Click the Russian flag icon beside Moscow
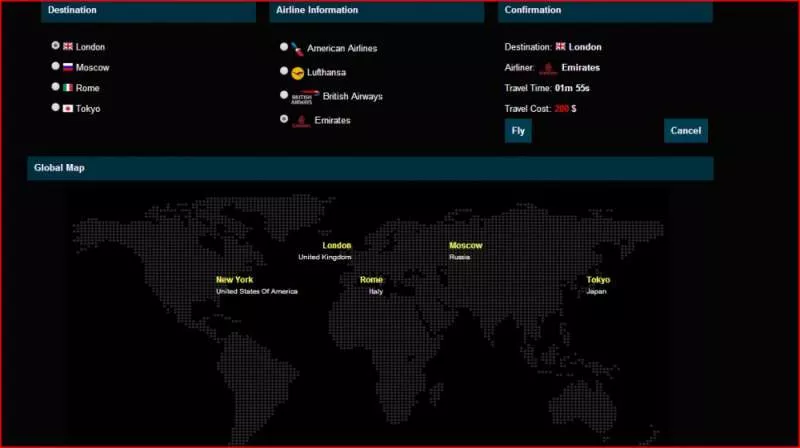Screen dimensions: 800x448 click(x=68, y=67)
